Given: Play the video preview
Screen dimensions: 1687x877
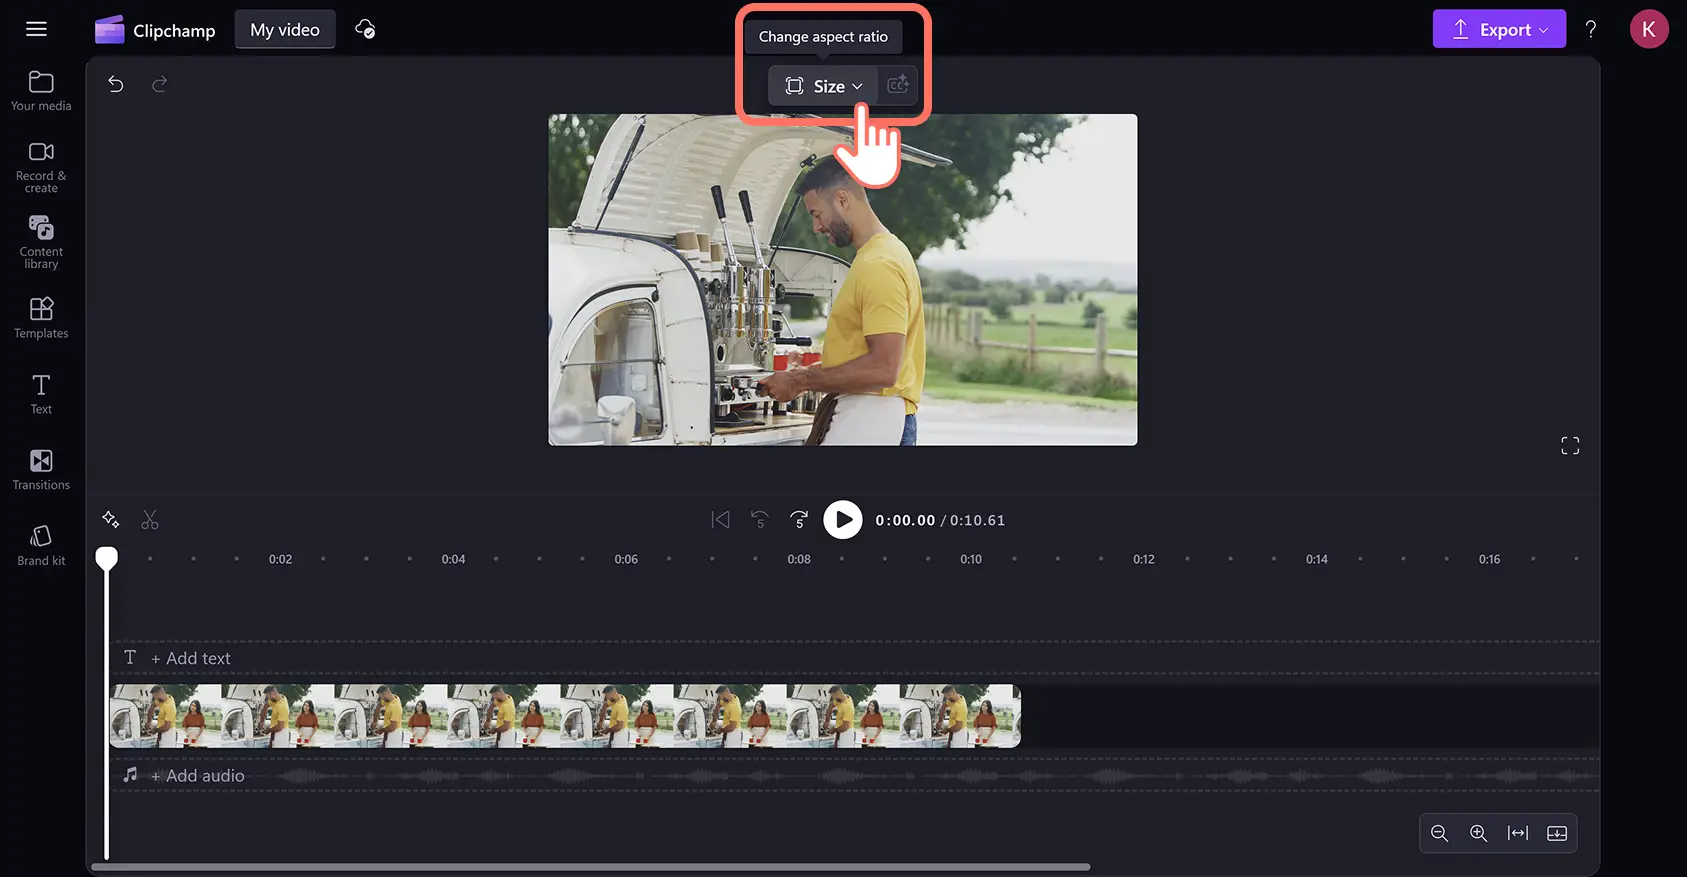Looking at the screenshot, I should click(x=843, y=520).
